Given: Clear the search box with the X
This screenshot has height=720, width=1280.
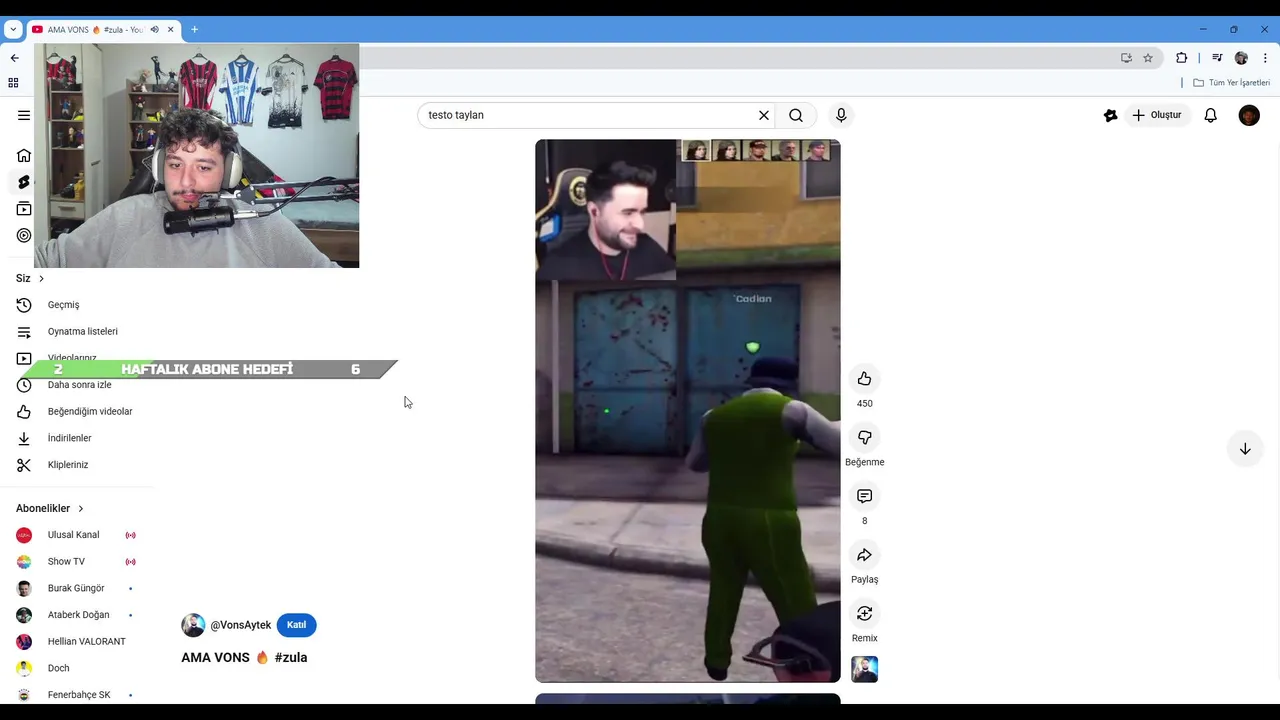Looking at the screenshot, I should pos(764,115).
